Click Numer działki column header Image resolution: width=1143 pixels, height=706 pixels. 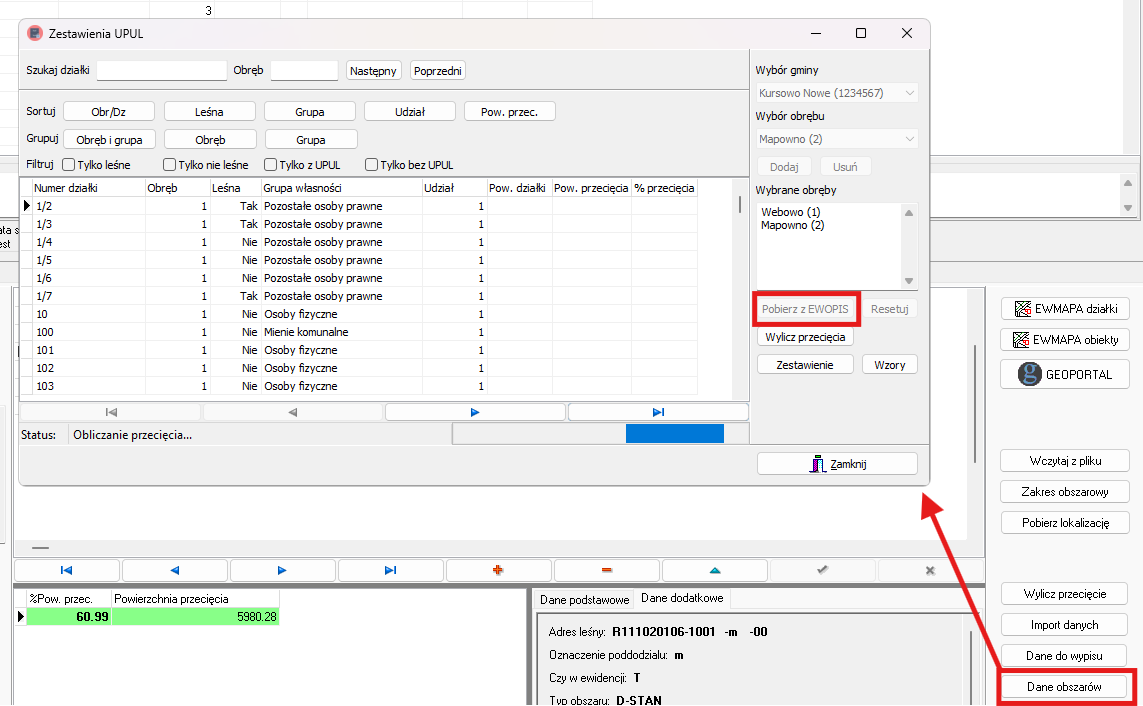(89, 188)
